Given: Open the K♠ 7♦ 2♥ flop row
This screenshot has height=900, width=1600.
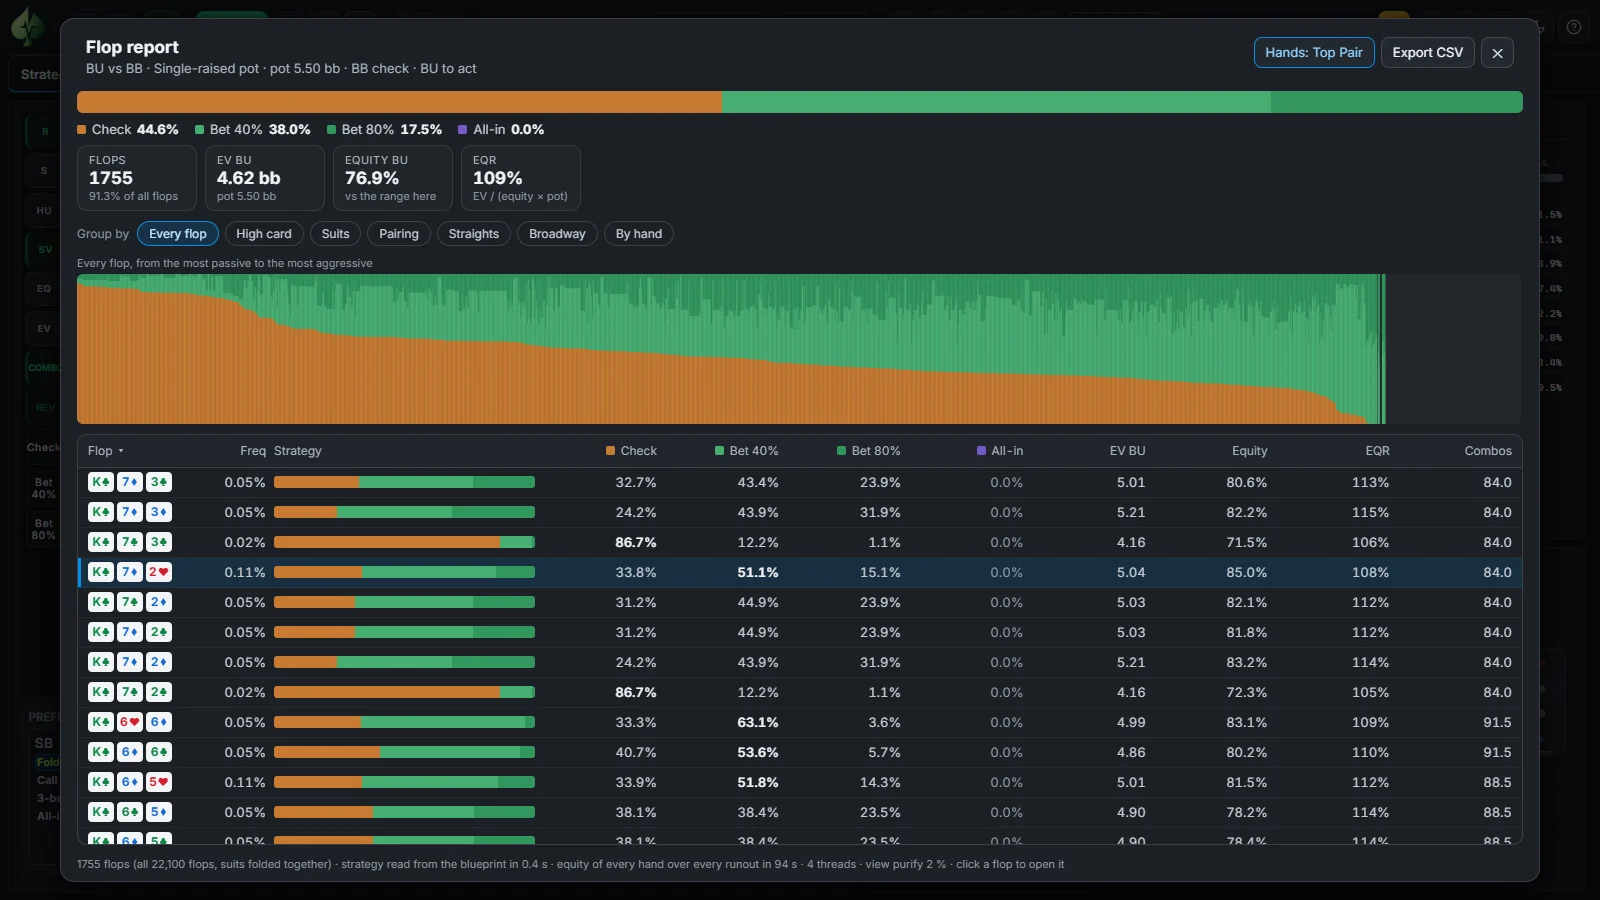Looking at the screenshot, I should click(800, 572).
